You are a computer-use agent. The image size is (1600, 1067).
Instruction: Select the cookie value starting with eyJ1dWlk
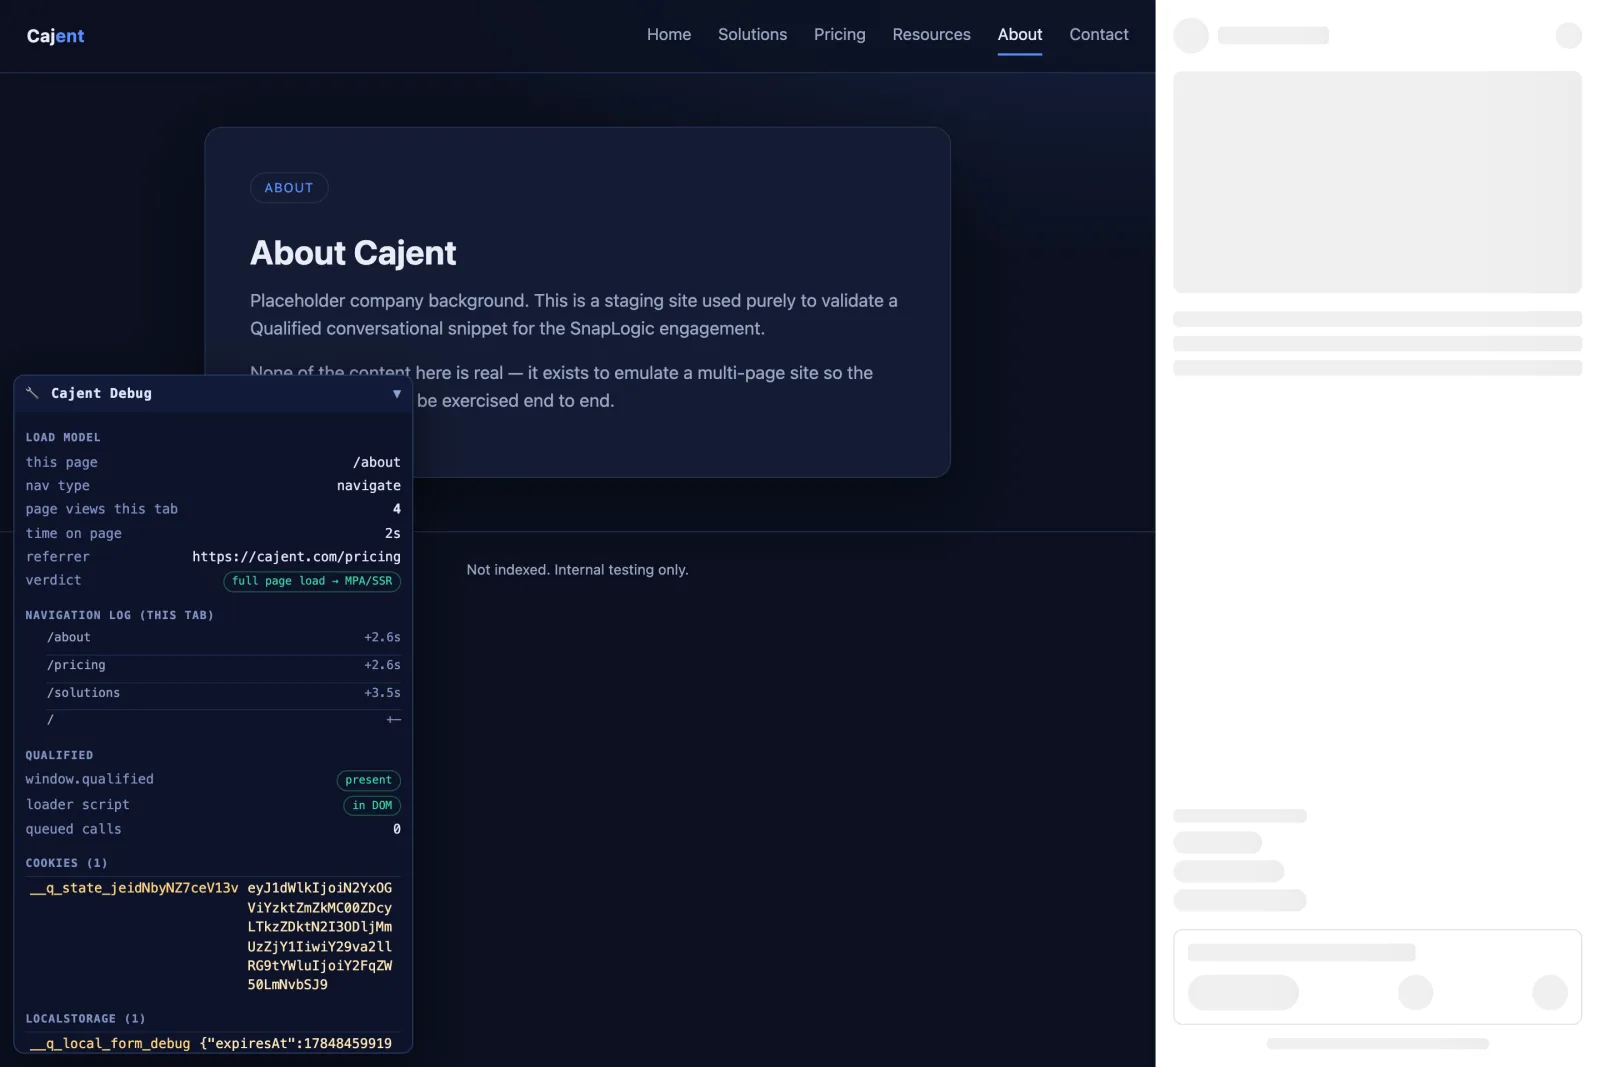(x=320, y=936)
